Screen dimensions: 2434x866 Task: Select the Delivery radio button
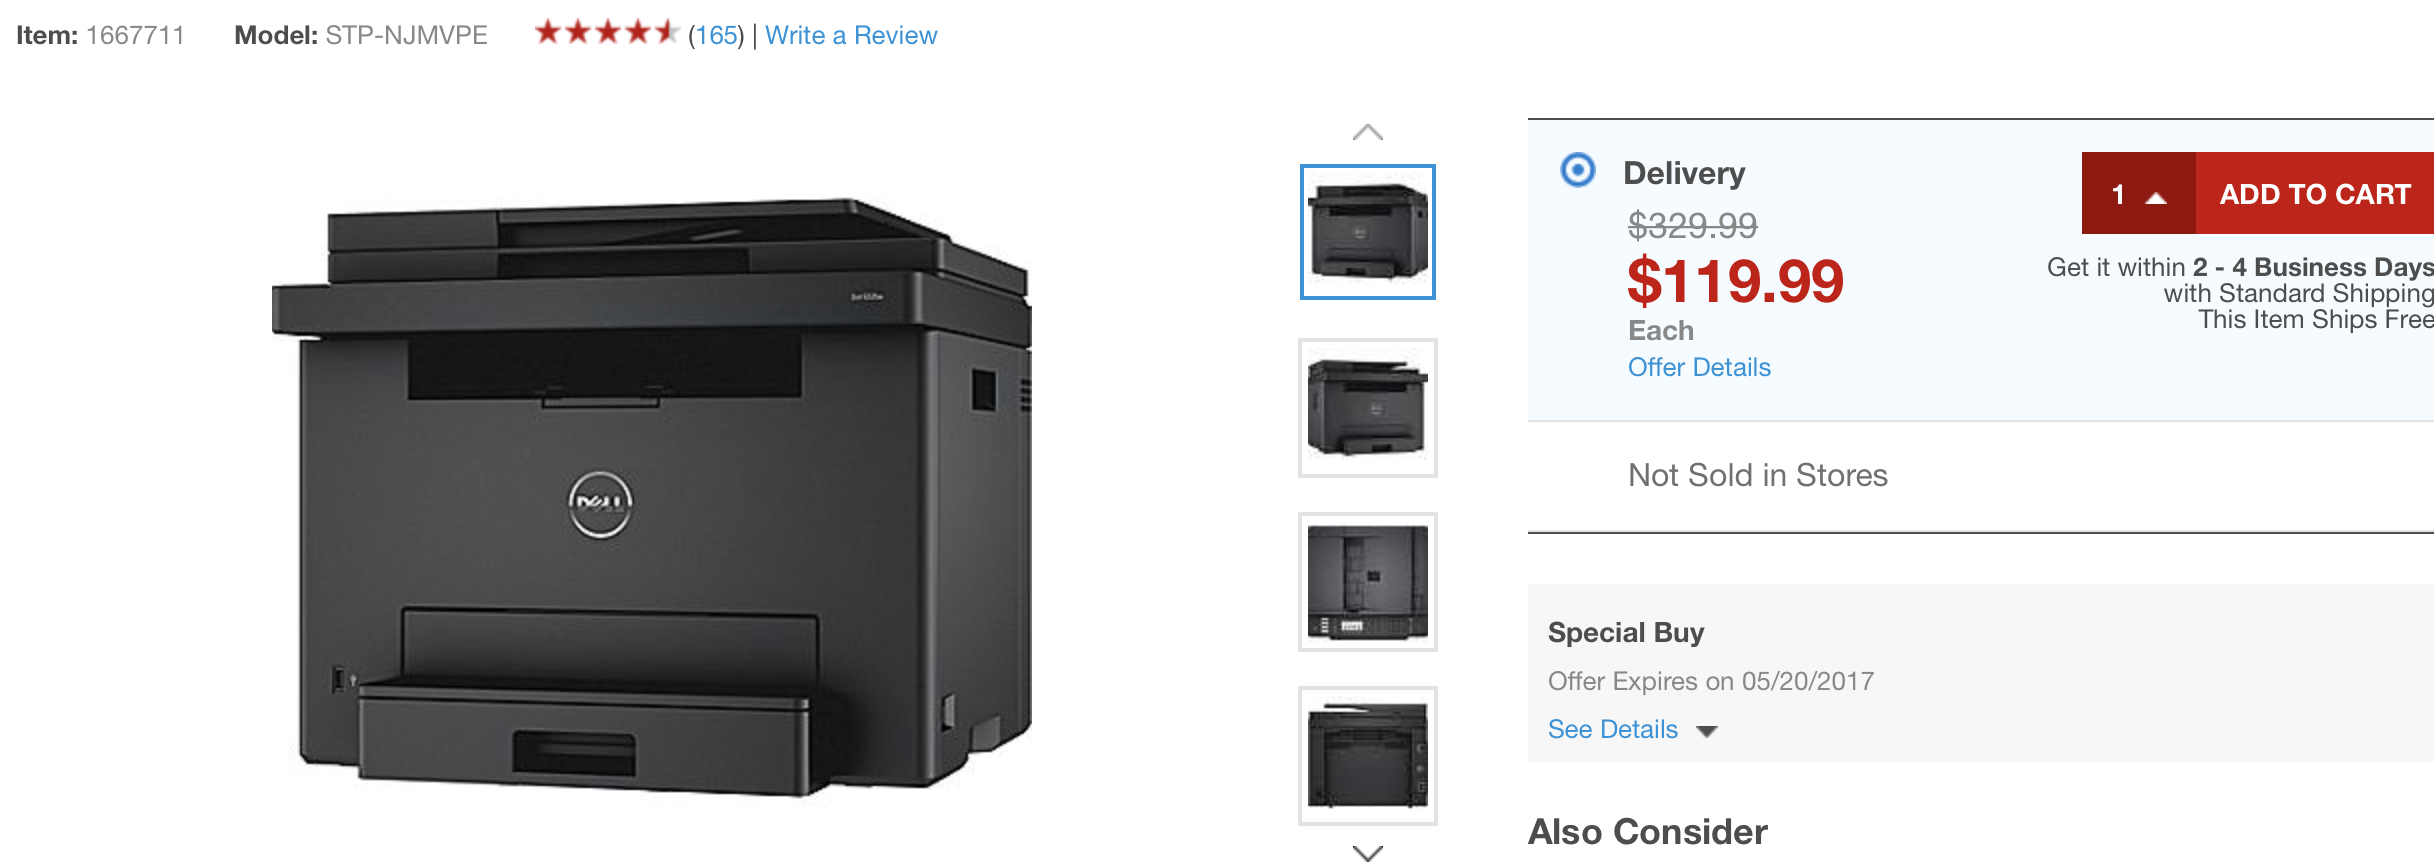coord(1578,170)
